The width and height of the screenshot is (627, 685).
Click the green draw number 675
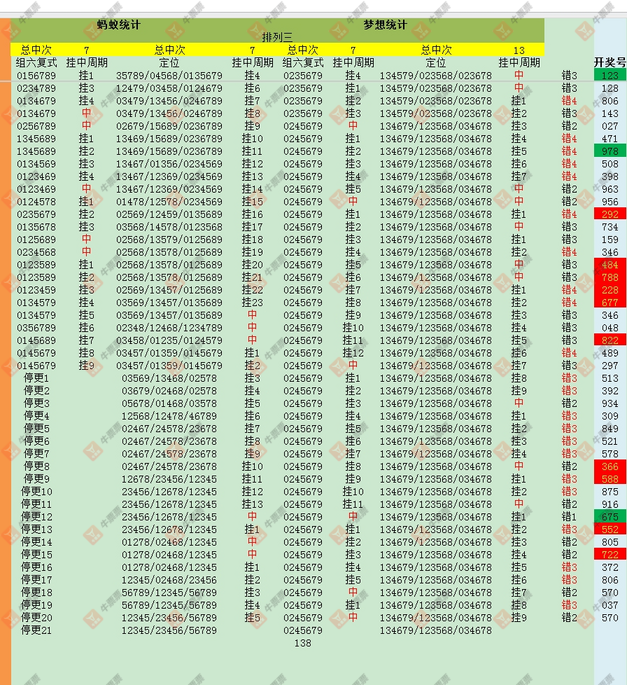pos(610,517)
